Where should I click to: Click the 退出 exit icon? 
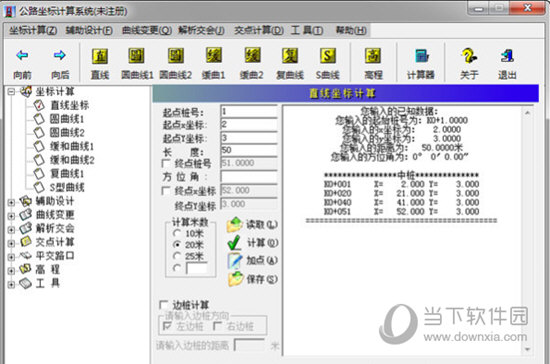pos(507,55)
